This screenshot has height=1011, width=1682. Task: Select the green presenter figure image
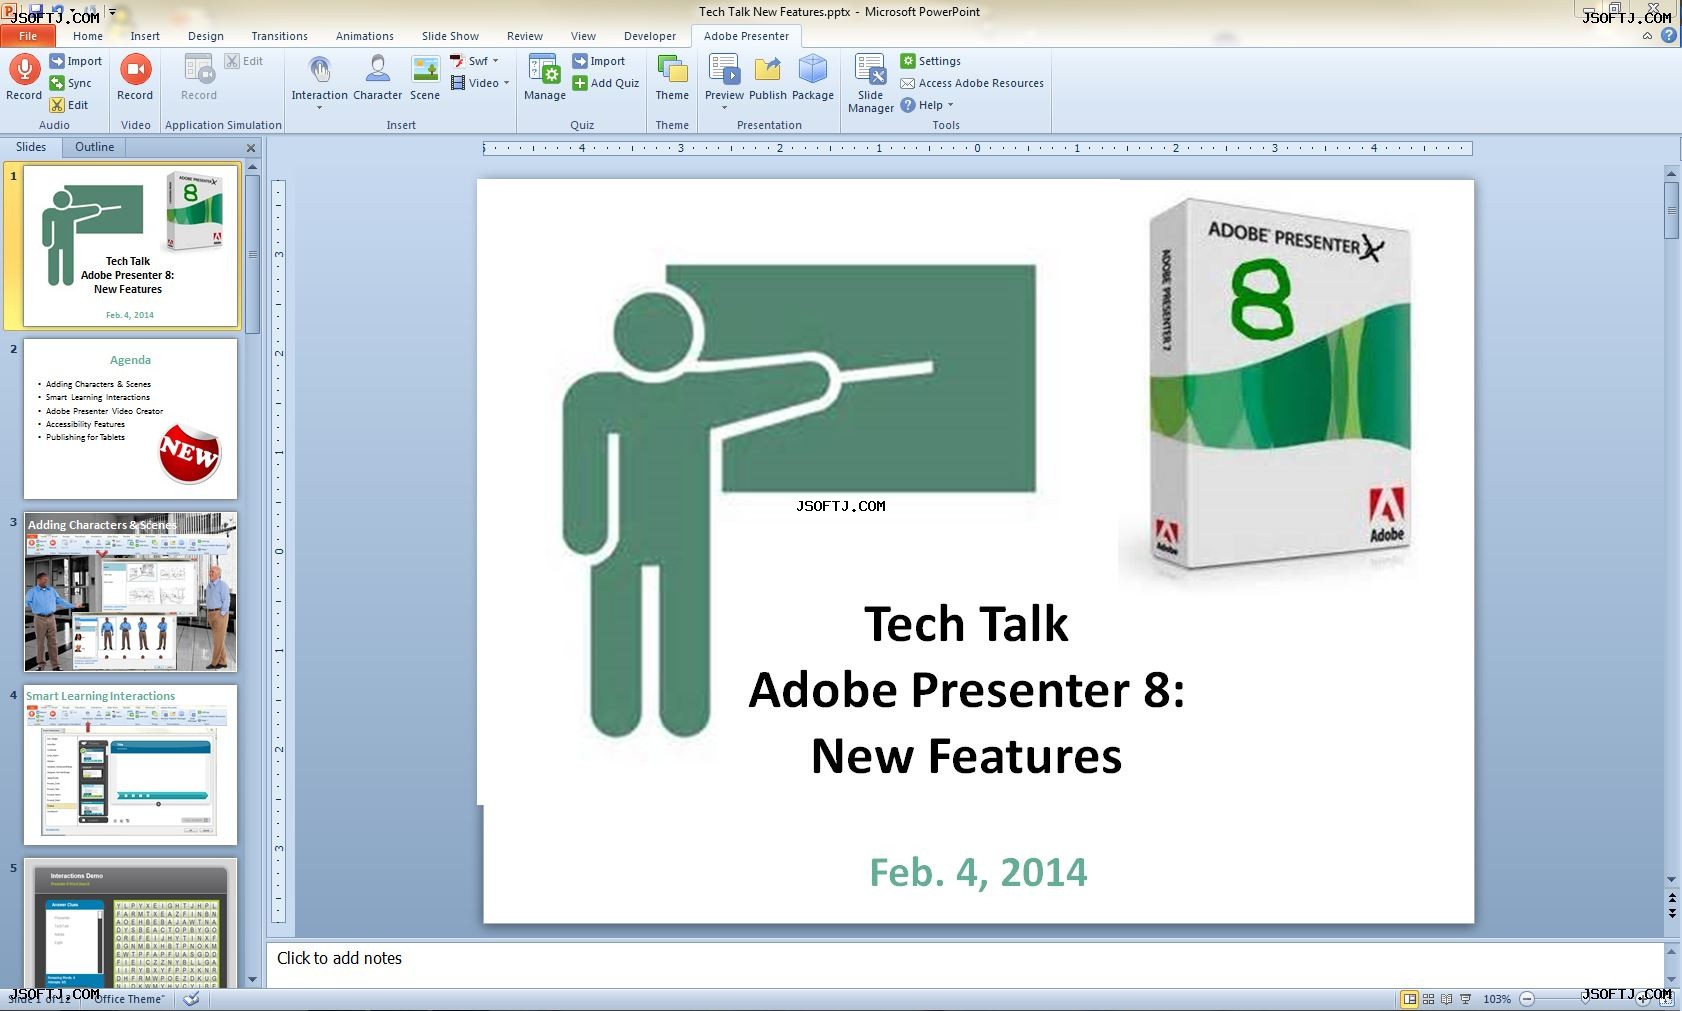click(x=798, y=500)
